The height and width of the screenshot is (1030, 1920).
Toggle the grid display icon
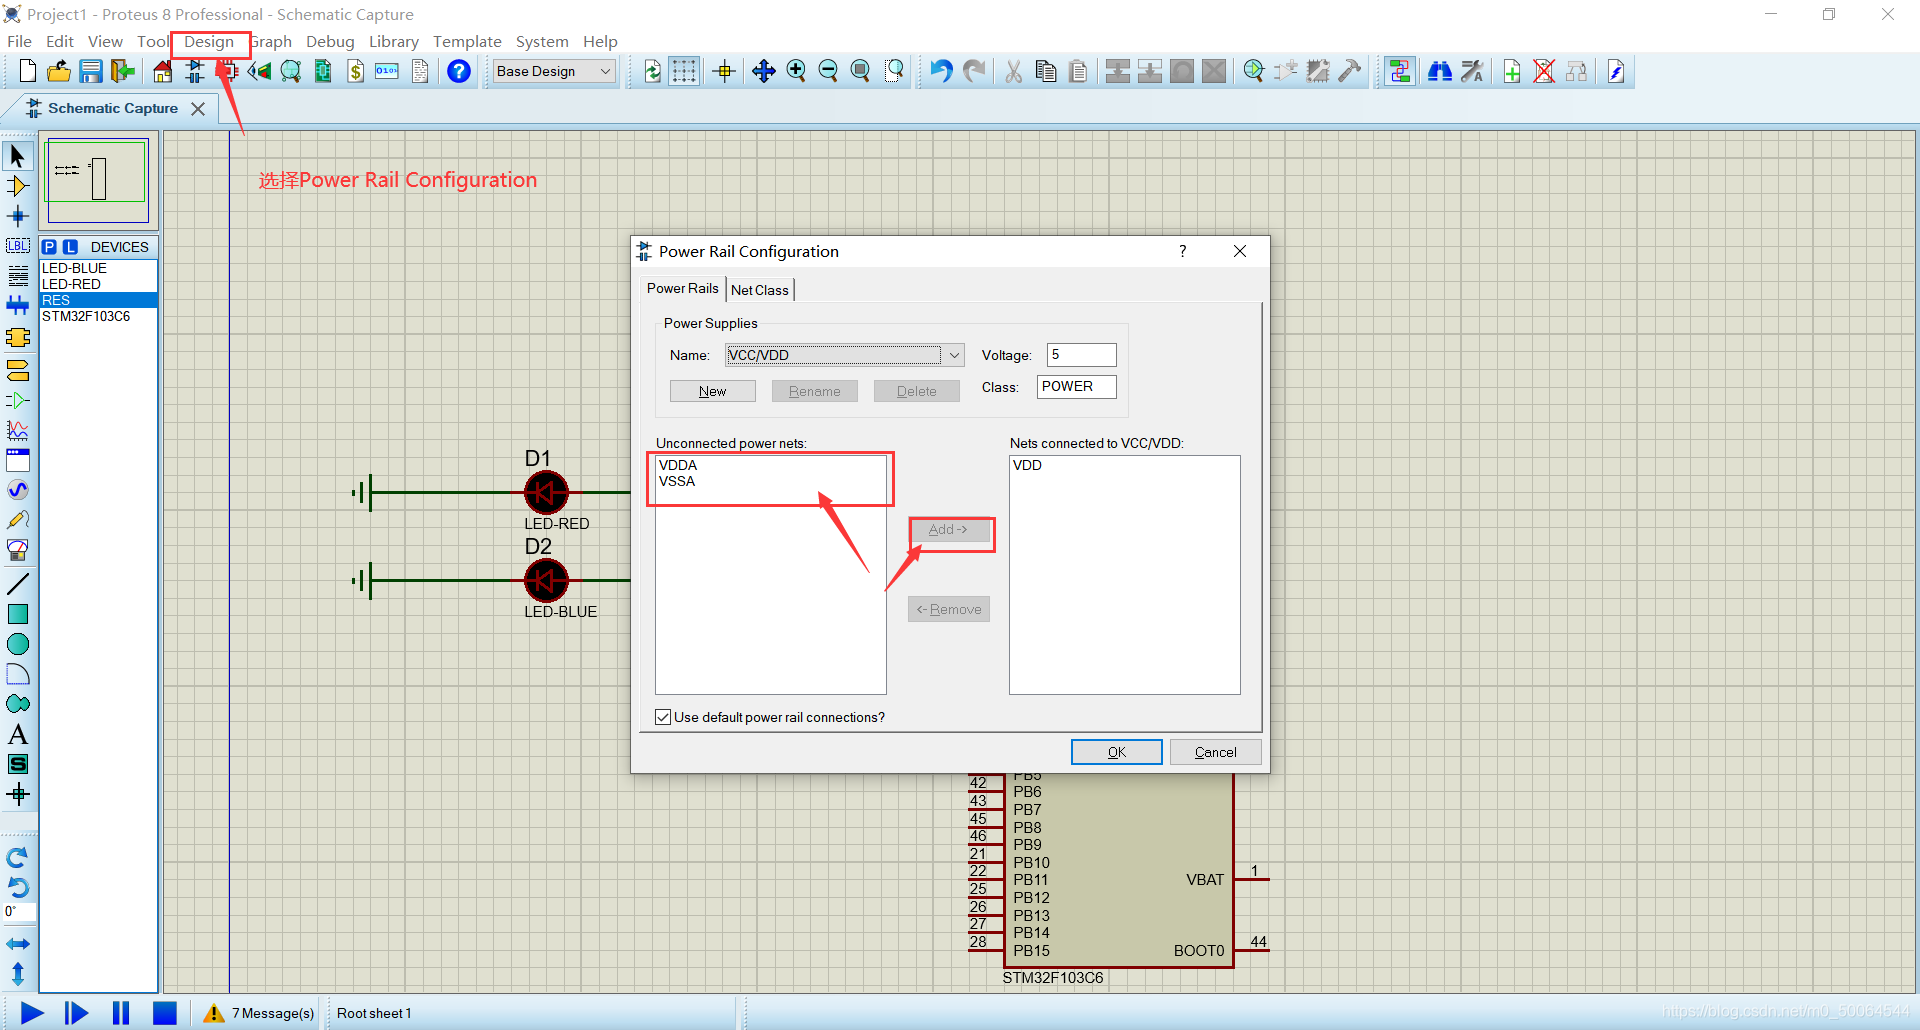[x=684, y=71]
